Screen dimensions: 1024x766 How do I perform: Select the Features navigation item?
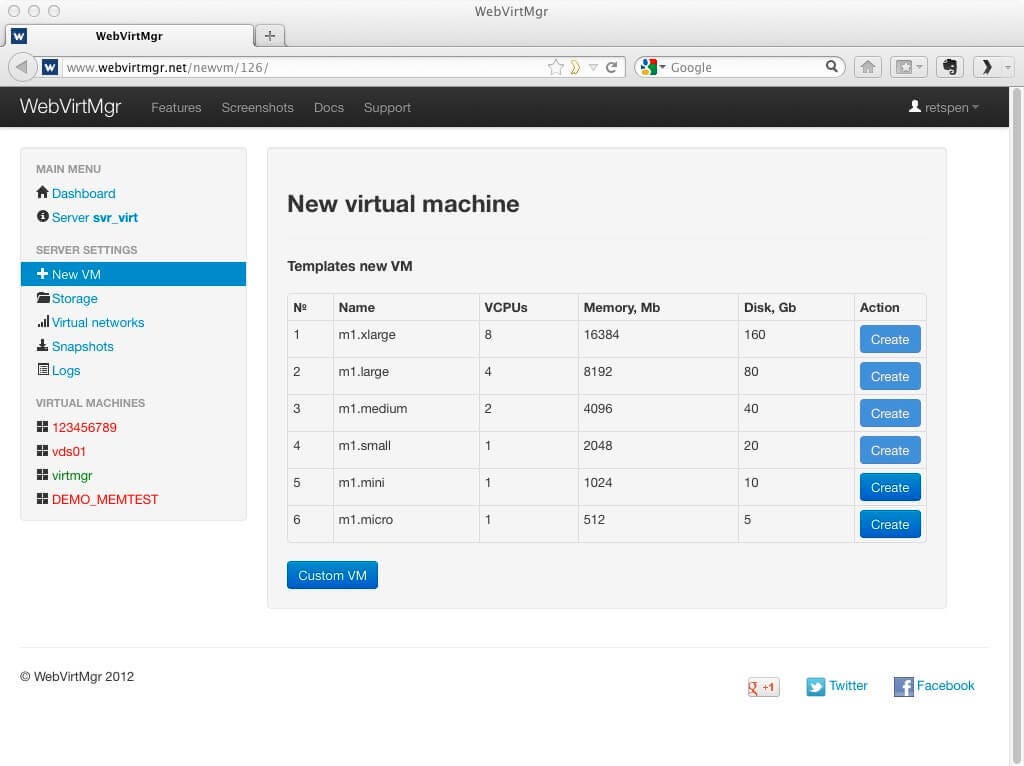point(176,107)
